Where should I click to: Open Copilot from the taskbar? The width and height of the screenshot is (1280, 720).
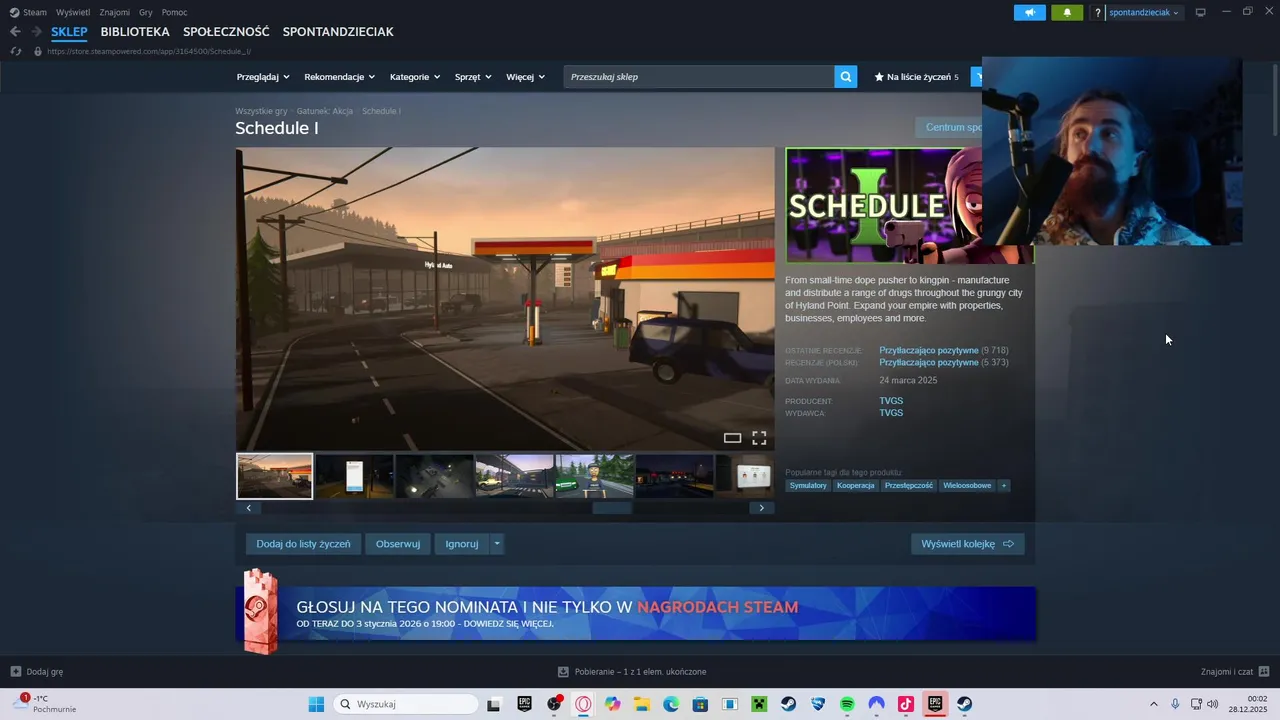pos(612,704)
